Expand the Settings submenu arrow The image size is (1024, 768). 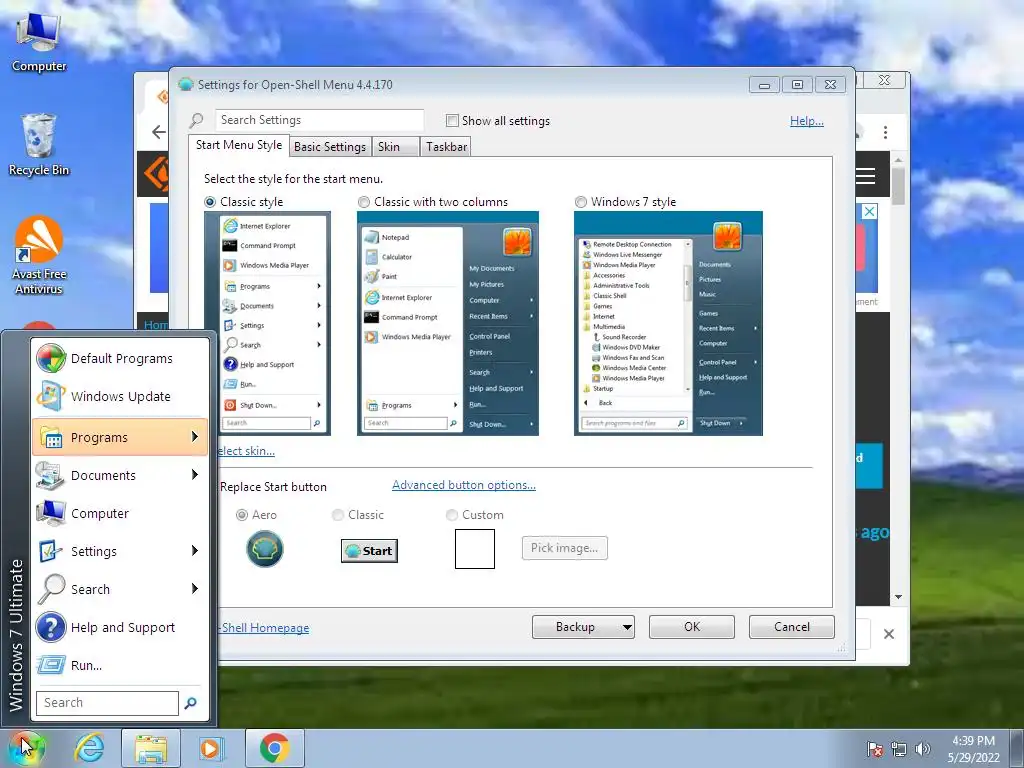point(195,551)
